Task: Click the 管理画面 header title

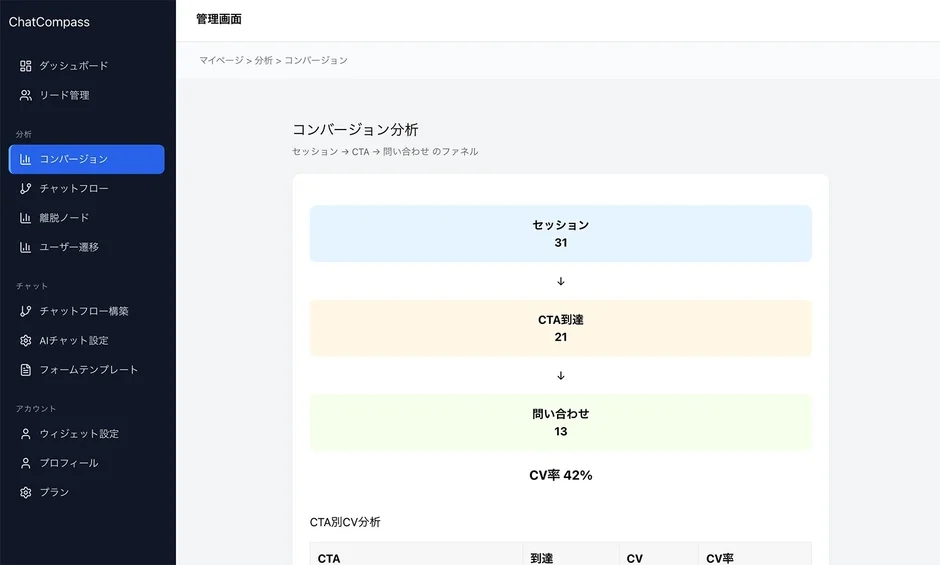Action: pyautogui.click(x=219, y=19)
